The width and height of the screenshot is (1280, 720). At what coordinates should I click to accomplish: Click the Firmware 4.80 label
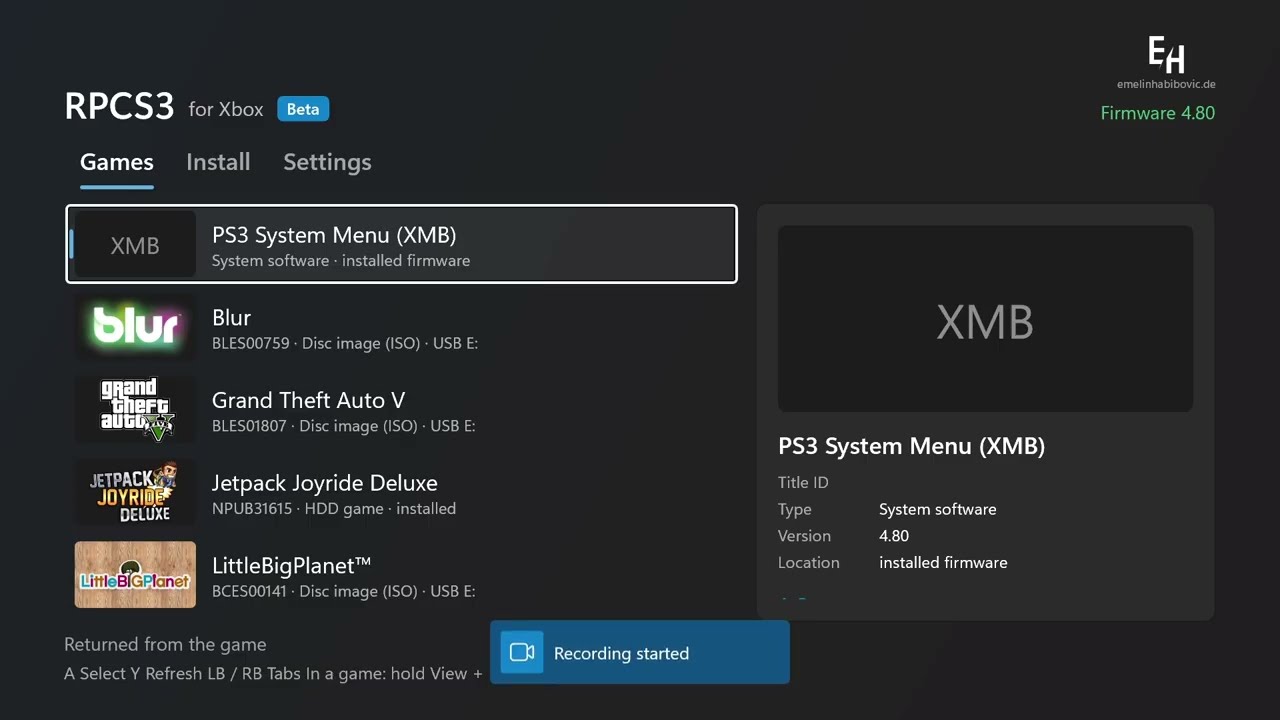point(1158,113)
